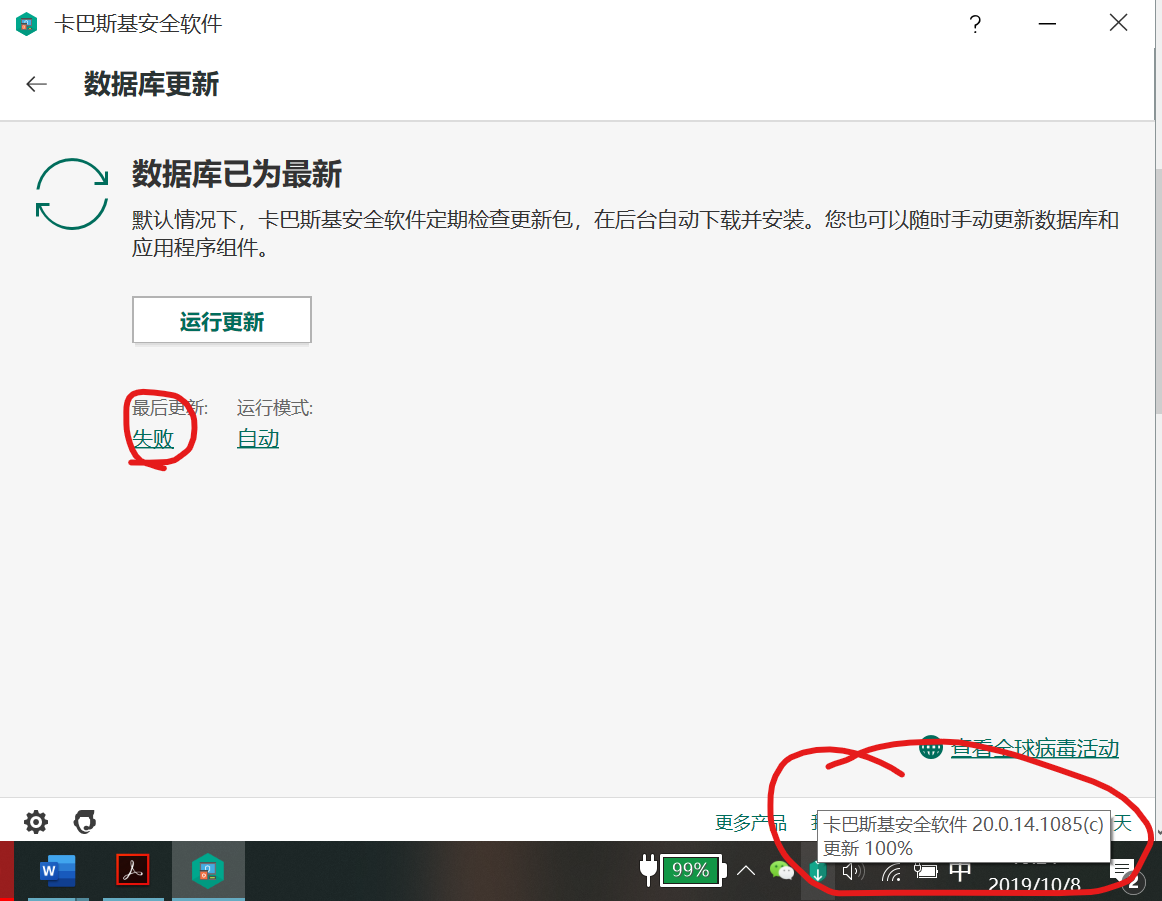Open the notification center icon

[1123, 871]
